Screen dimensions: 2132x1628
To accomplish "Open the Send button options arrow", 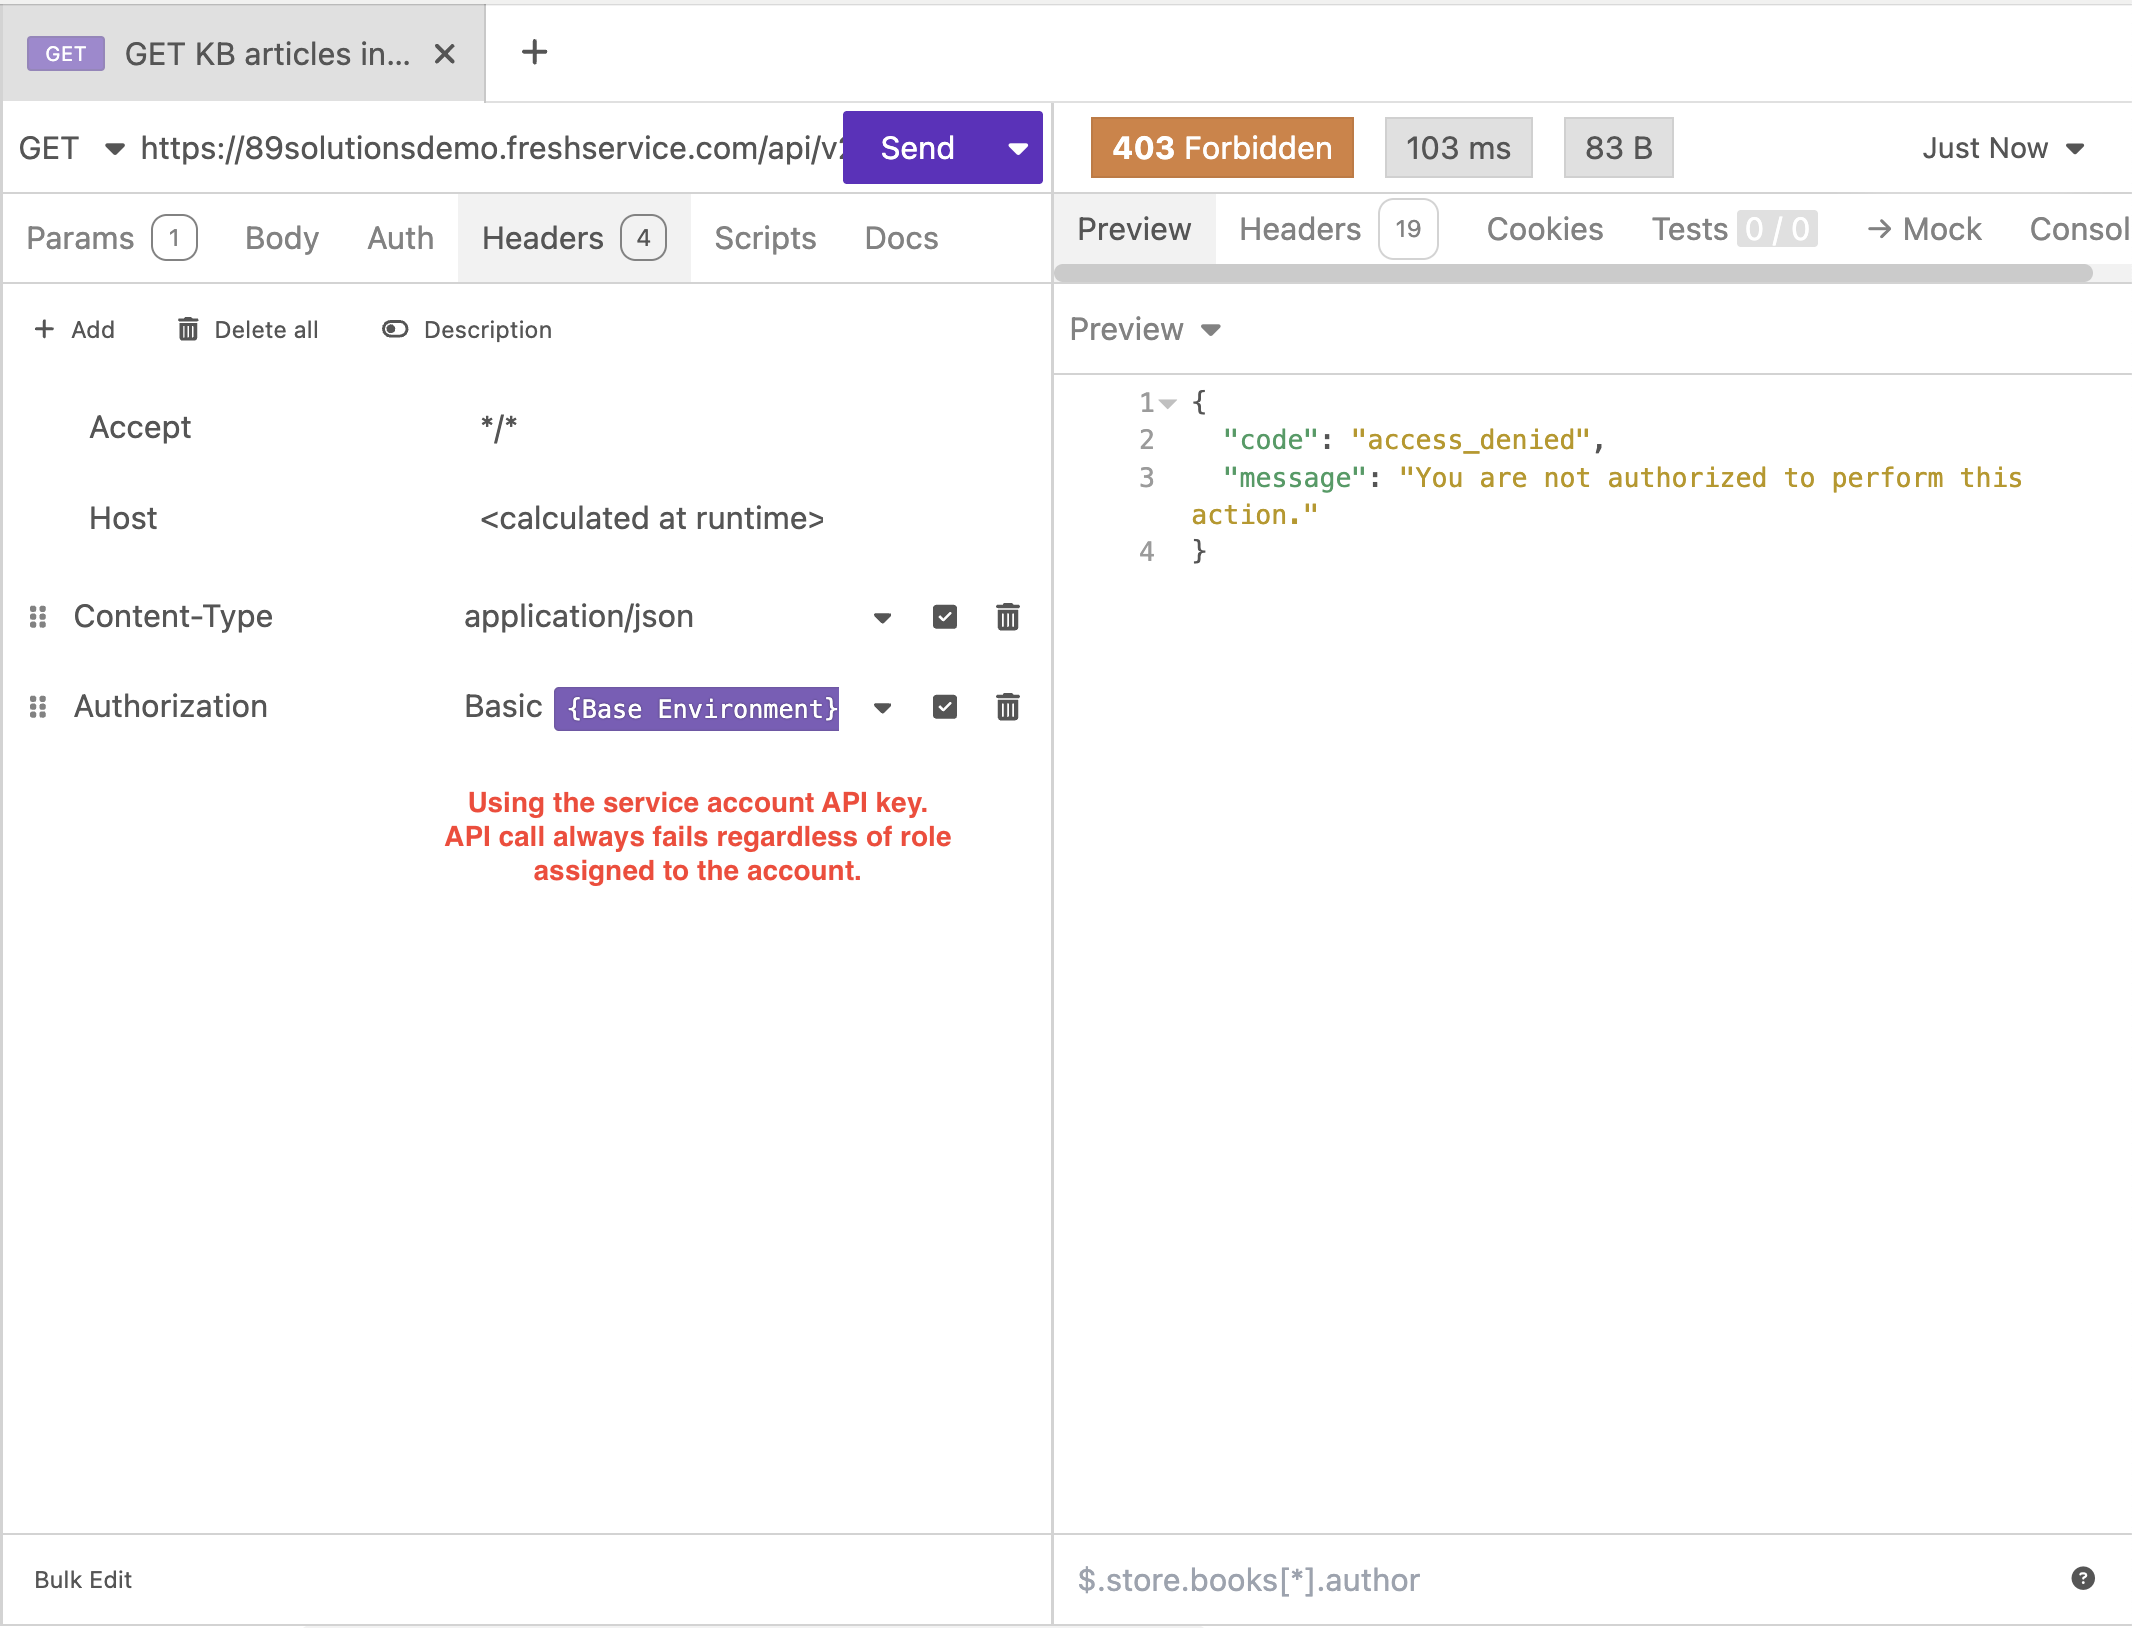I will click(1018, 149).
